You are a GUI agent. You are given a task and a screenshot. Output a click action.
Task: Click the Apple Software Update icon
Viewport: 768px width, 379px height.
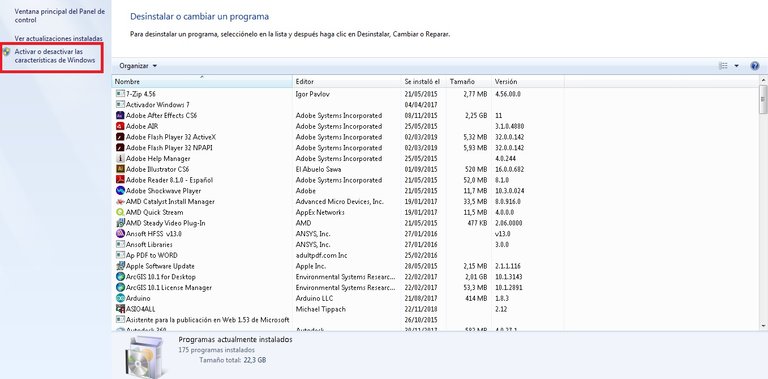tap(120, 266)
